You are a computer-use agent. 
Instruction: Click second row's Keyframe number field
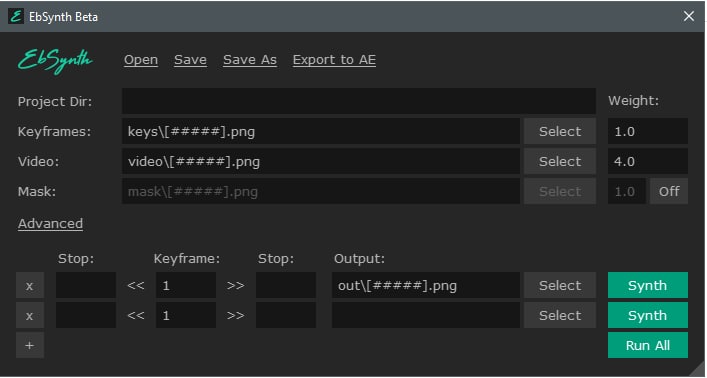coord(186,315)
